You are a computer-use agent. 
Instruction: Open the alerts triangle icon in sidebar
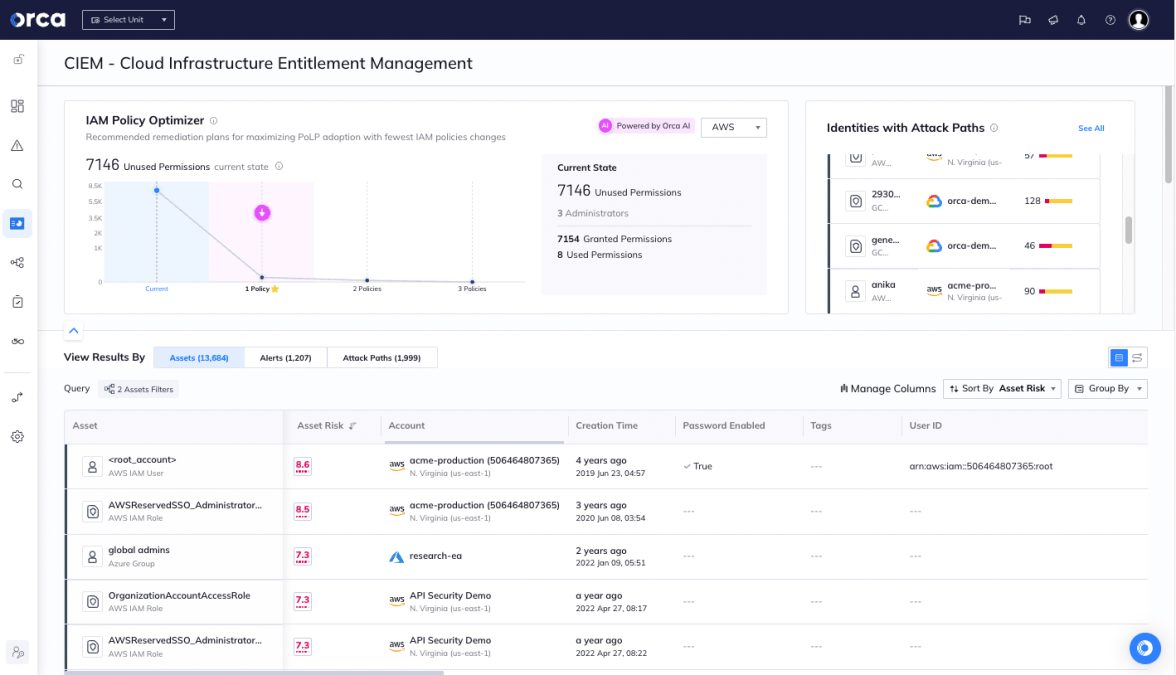pos(17,146)
